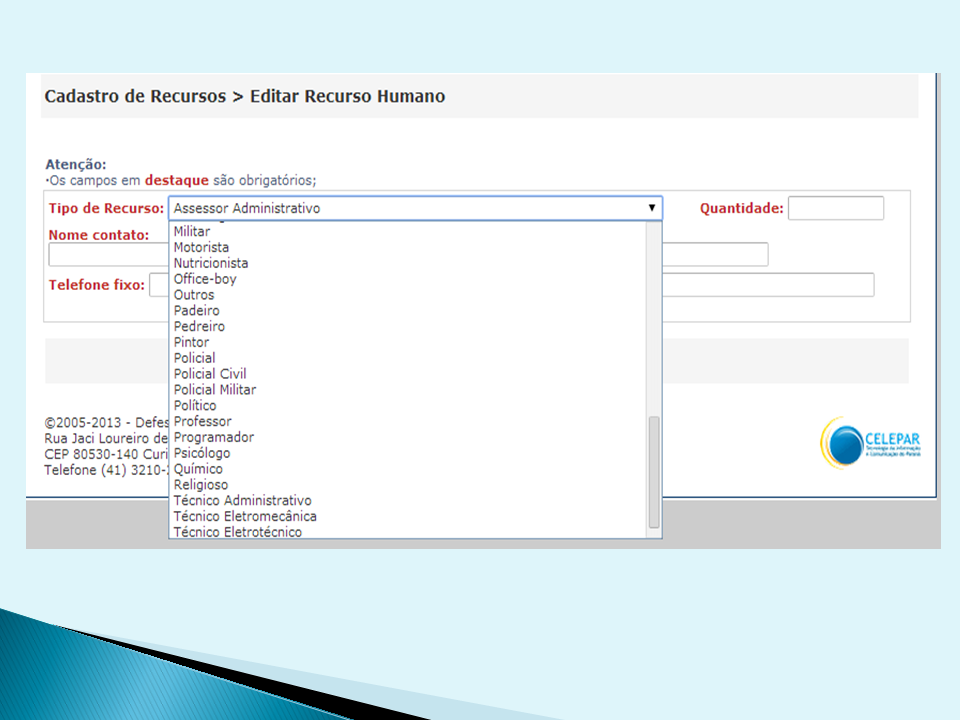Pick the Professor option
This screenshot has width=960, height=720.
point(202,421)
